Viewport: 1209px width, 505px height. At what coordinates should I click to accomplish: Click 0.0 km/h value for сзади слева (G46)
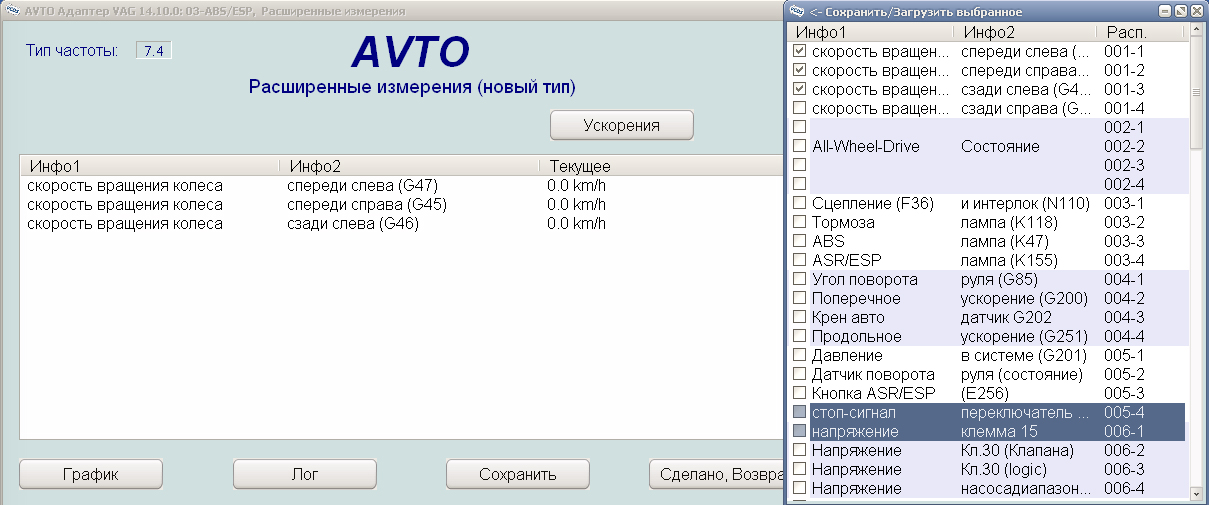coord(577,223)
